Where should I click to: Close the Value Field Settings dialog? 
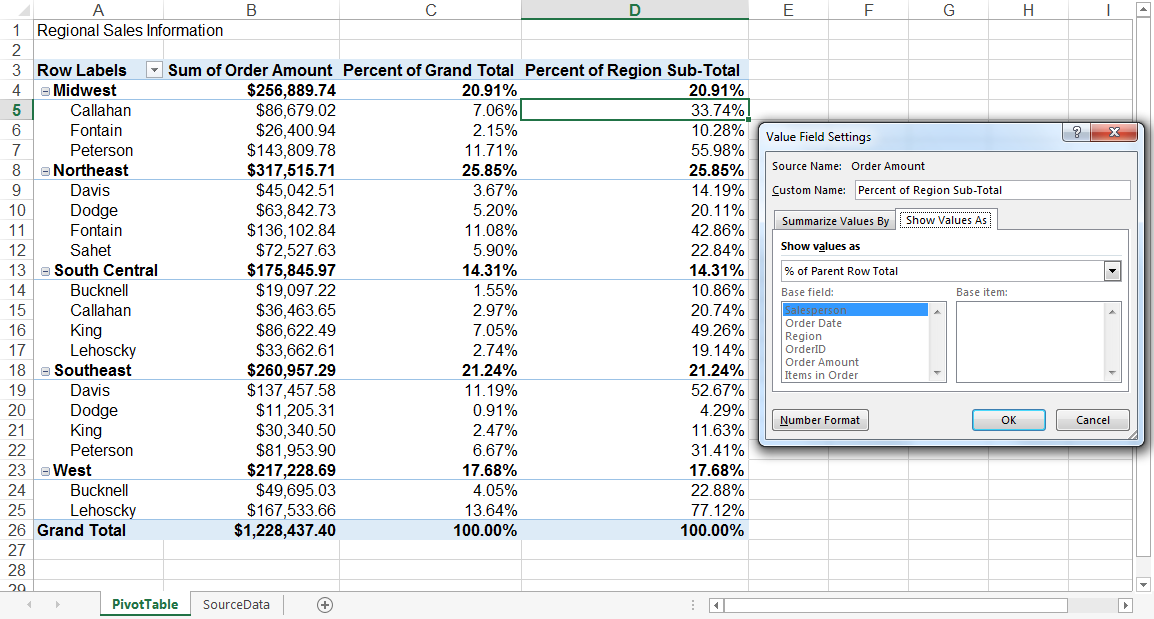[x=1115, y=134]
